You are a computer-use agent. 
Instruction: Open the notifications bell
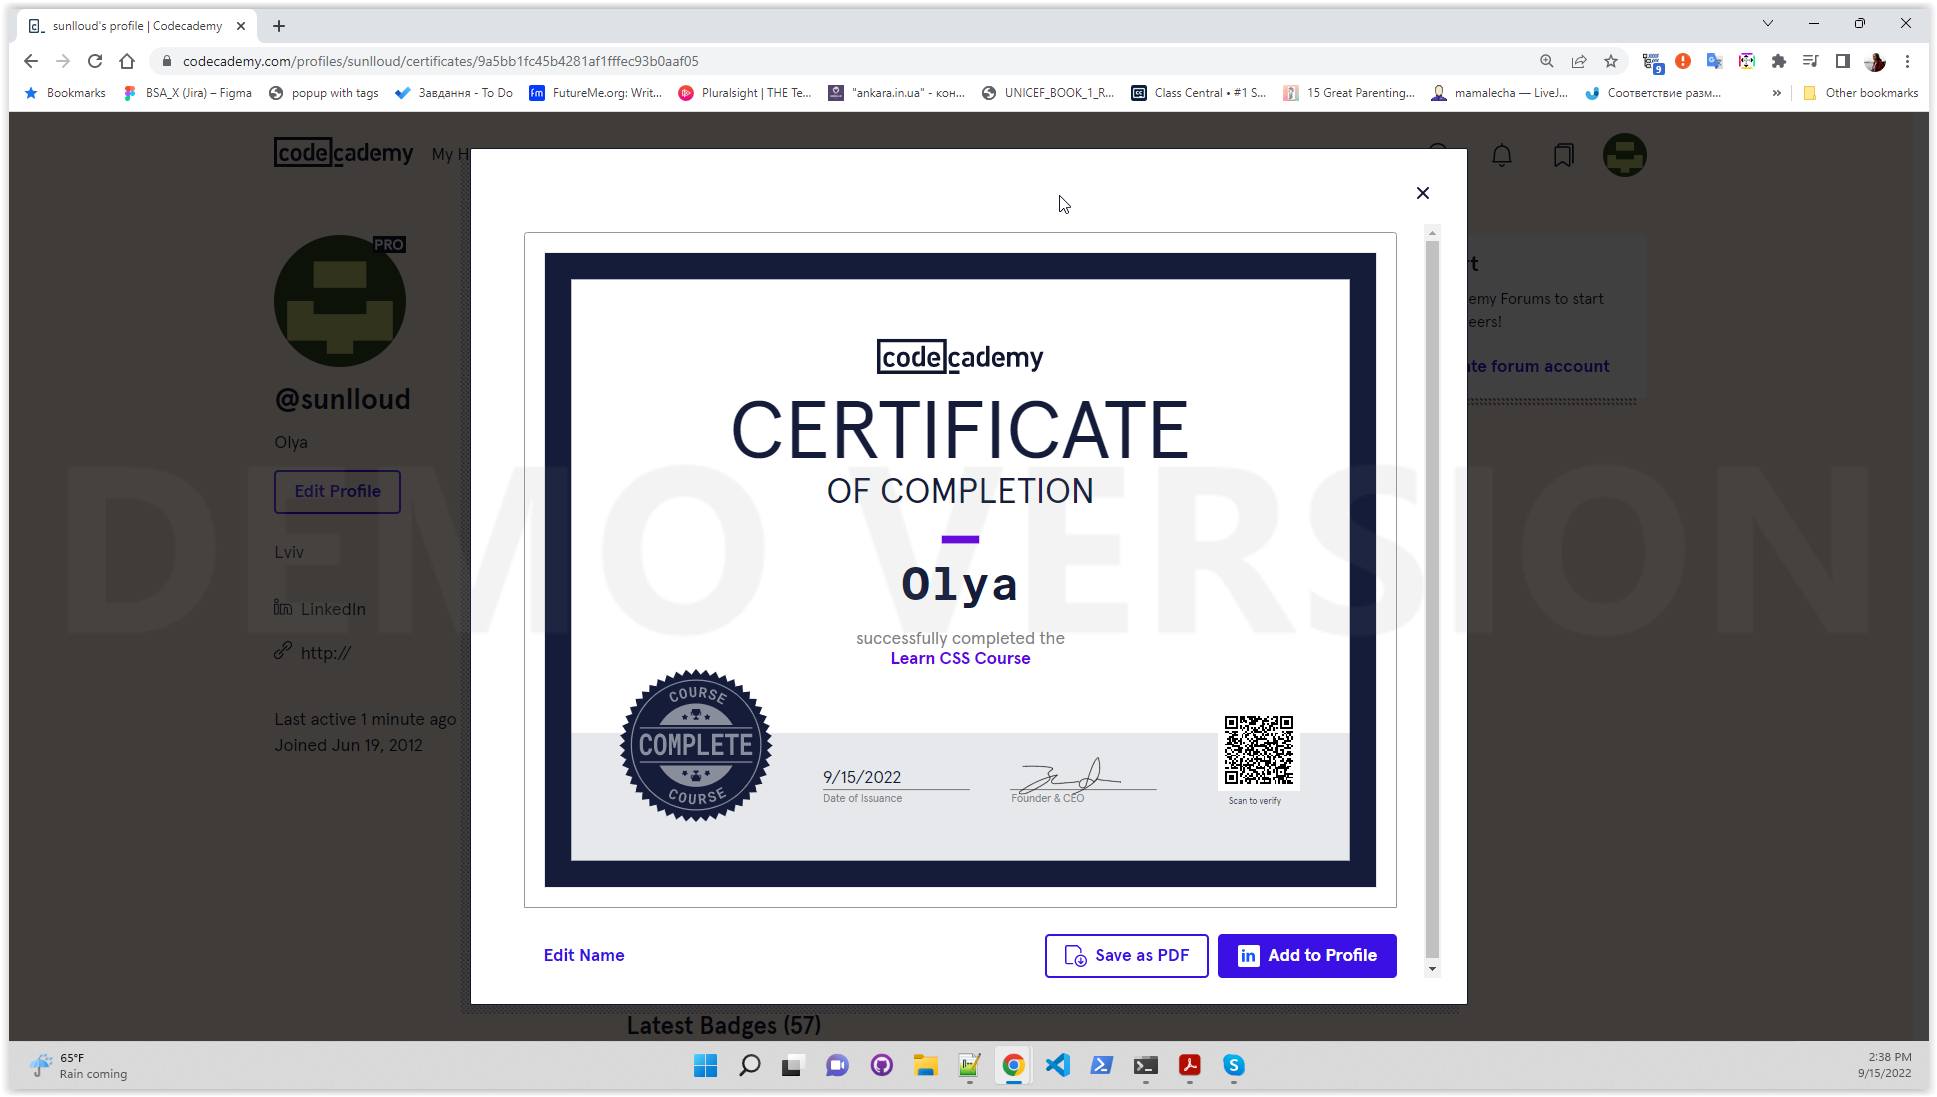click(1501, 155)
